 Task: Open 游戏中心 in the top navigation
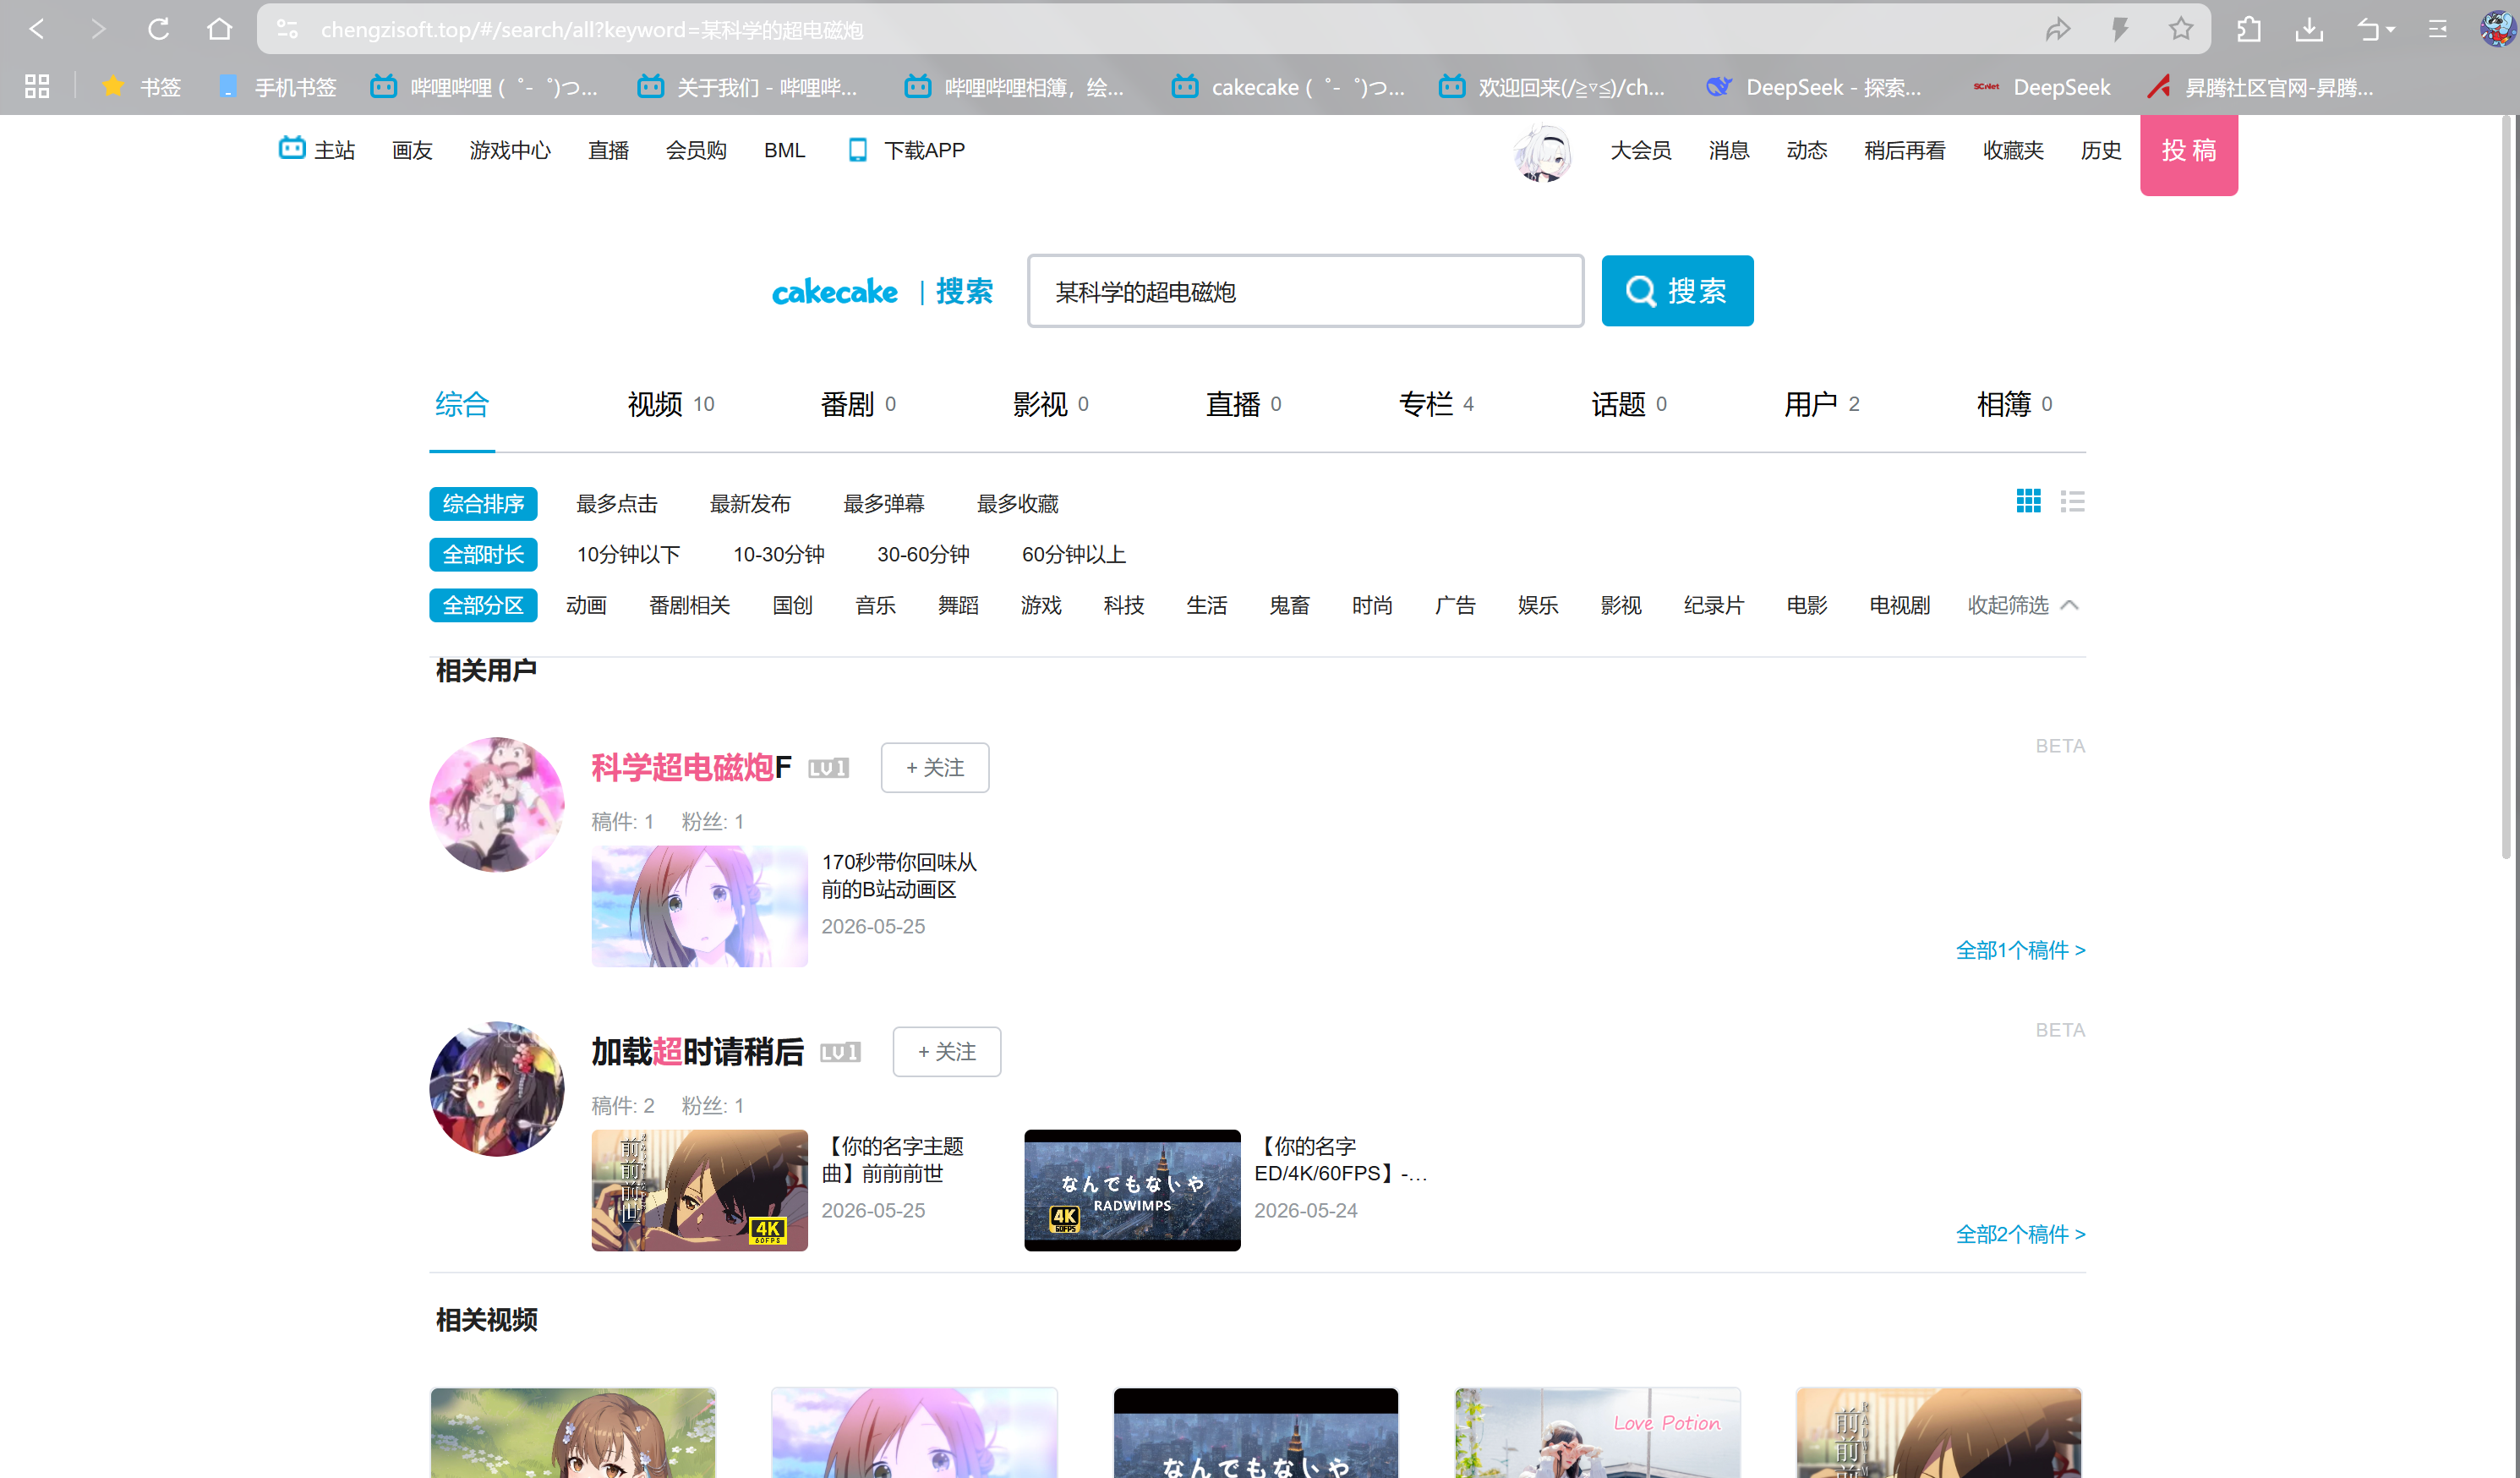(x=510, y=150)
